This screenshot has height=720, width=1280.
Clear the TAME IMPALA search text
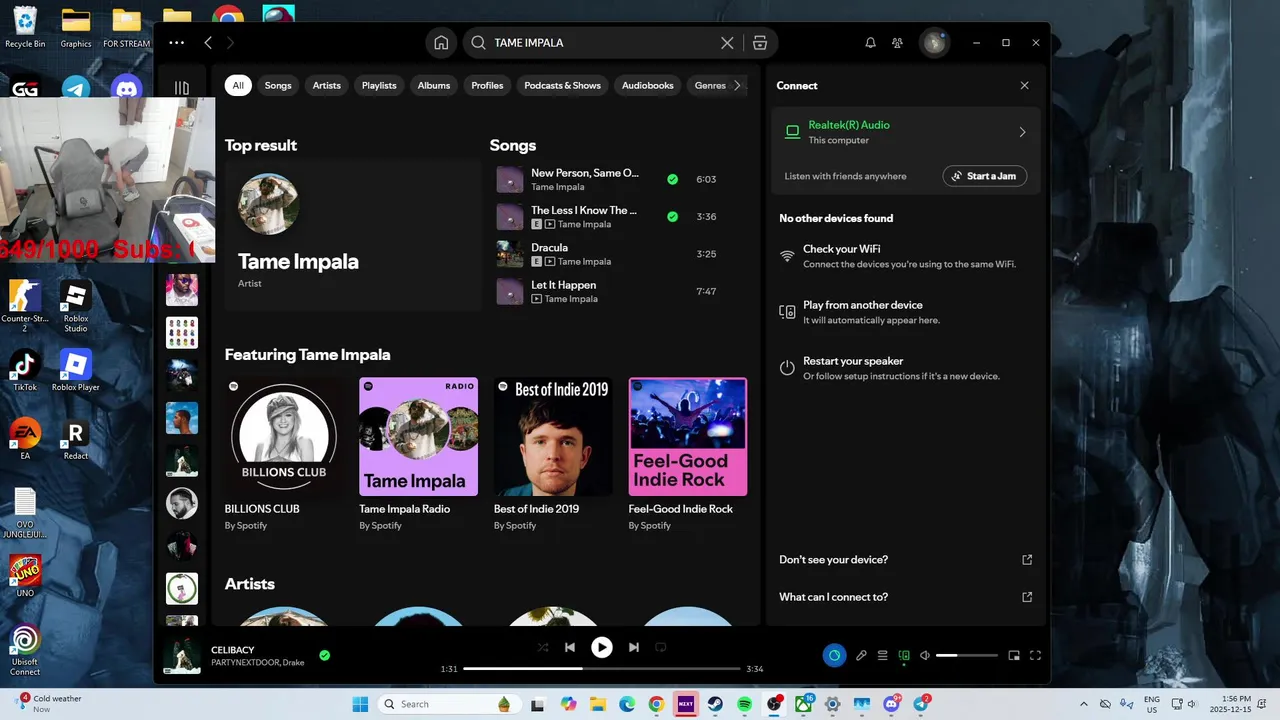[x=727, y=43]
